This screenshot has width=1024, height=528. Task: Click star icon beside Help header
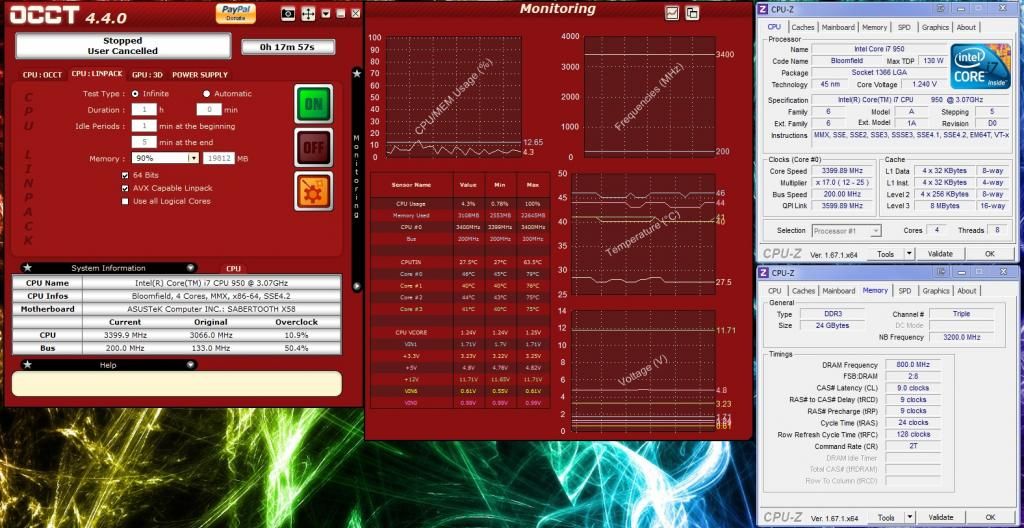27,365
